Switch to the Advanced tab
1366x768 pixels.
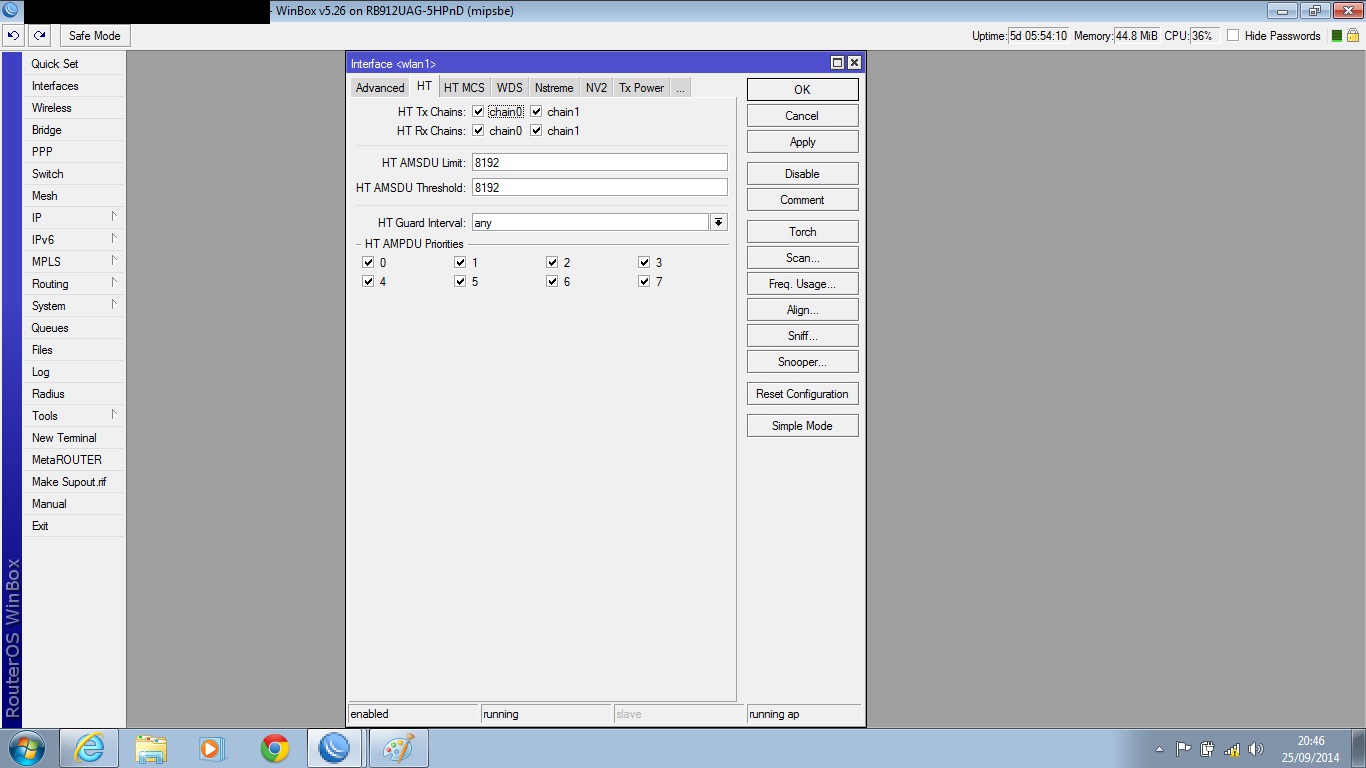pyautogui.click(x=380, y=88)
